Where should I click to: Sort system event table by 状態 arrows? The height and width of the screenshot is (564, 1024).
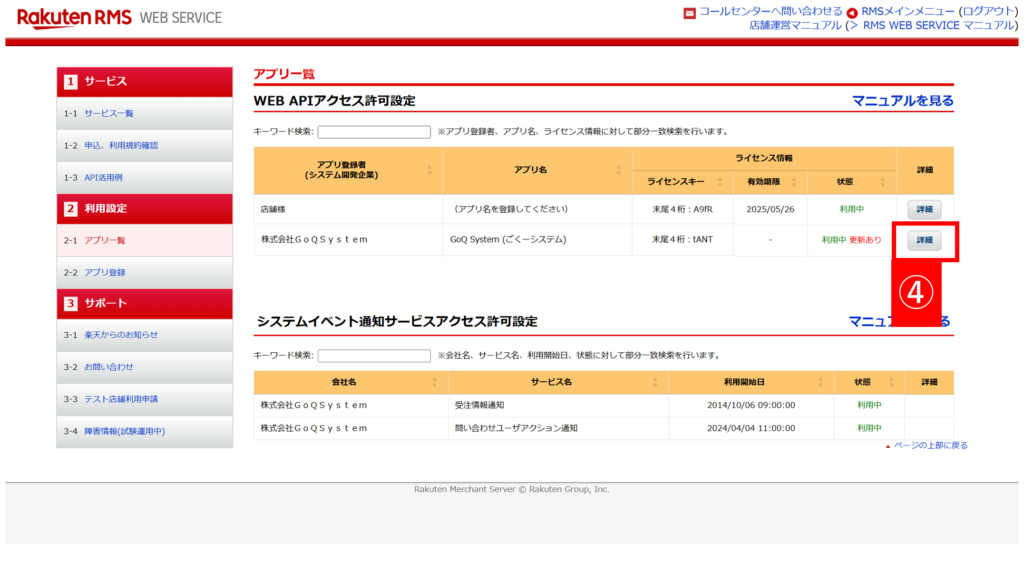(891, 383)
